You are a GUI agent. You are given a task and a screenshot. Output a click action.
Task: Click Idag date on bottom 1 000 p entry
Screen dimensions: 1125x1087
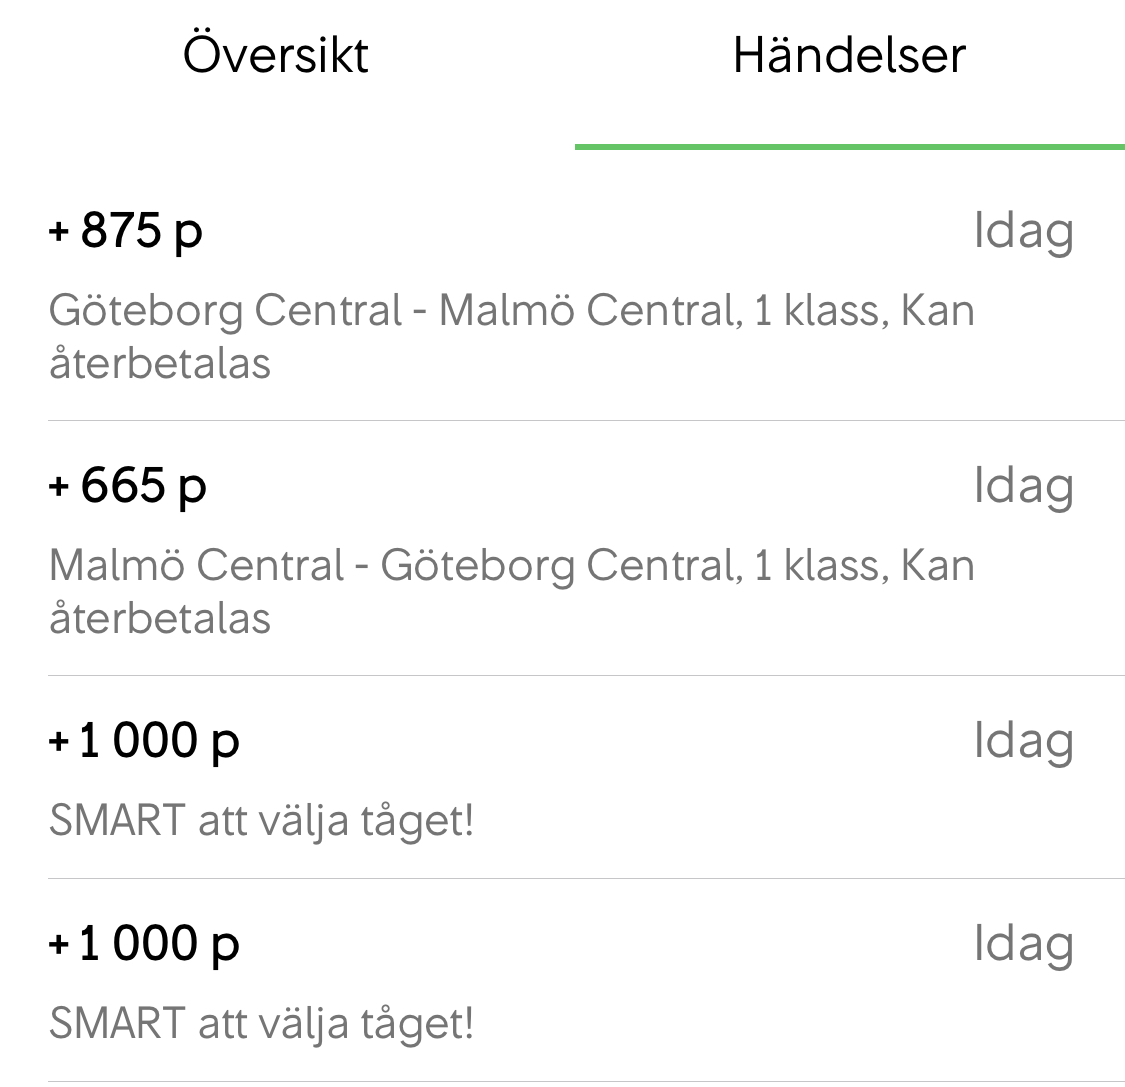tap(1023, 945)
